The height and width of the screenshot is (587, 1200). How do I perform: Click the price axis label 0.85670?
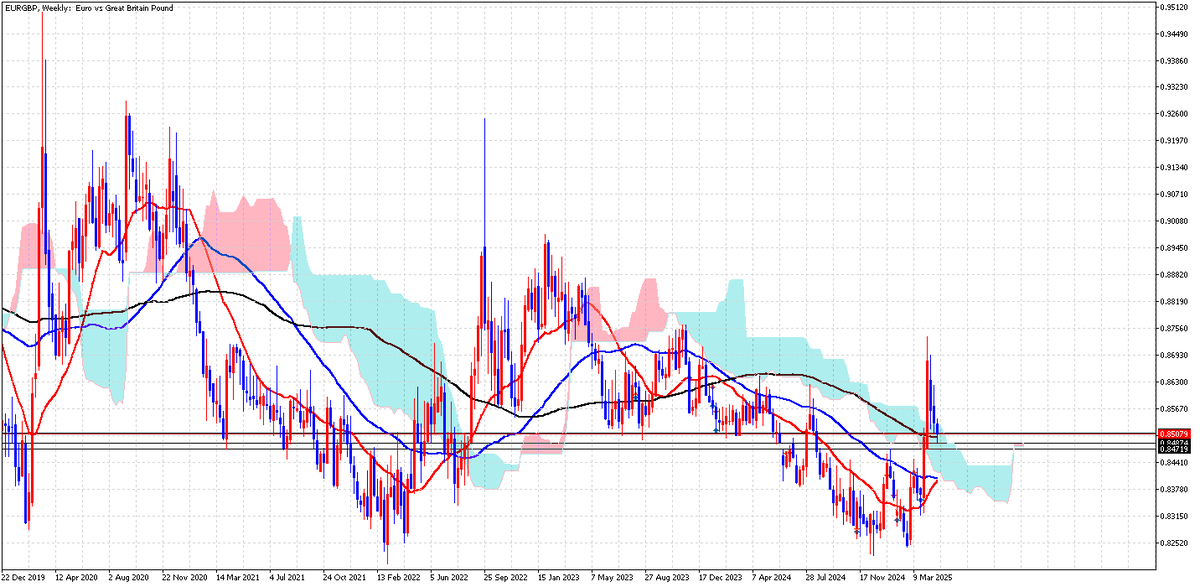(1175, 408)
